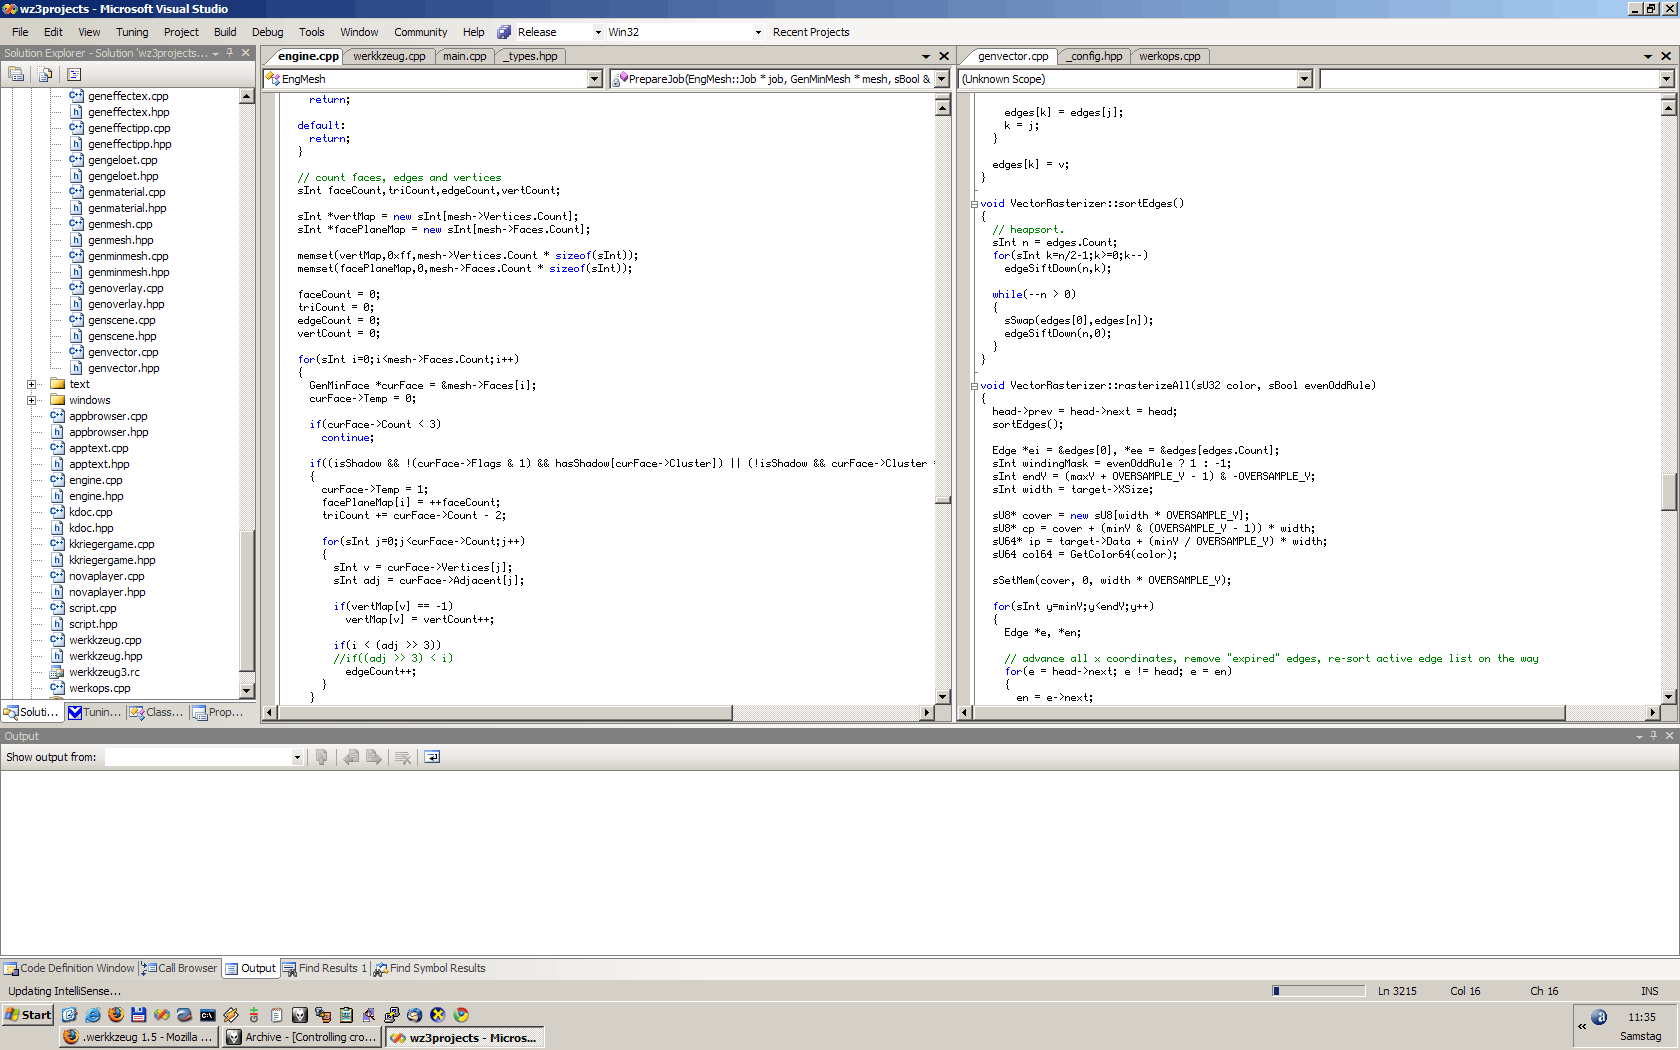This screenshot has width=1680, height=1050.
Task: Switch to 'Archive - [Controlling cro...' taskbar window
Action: [x=302, y=1037]
